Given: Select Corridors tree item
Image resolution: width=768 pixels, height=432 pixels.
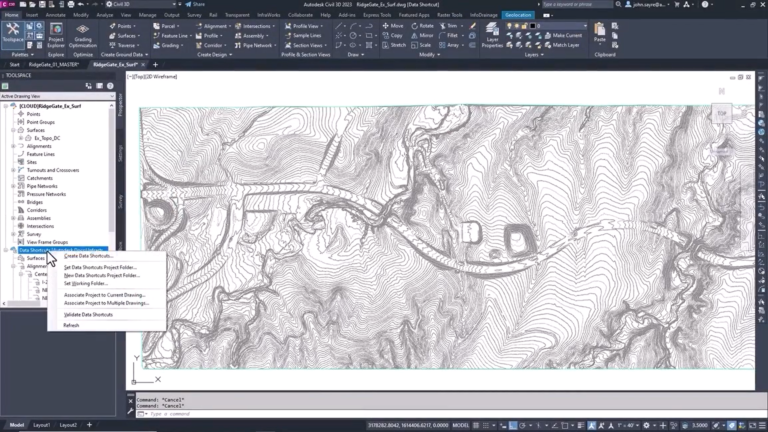Looking at the screenshot, I should click(37, 210).
